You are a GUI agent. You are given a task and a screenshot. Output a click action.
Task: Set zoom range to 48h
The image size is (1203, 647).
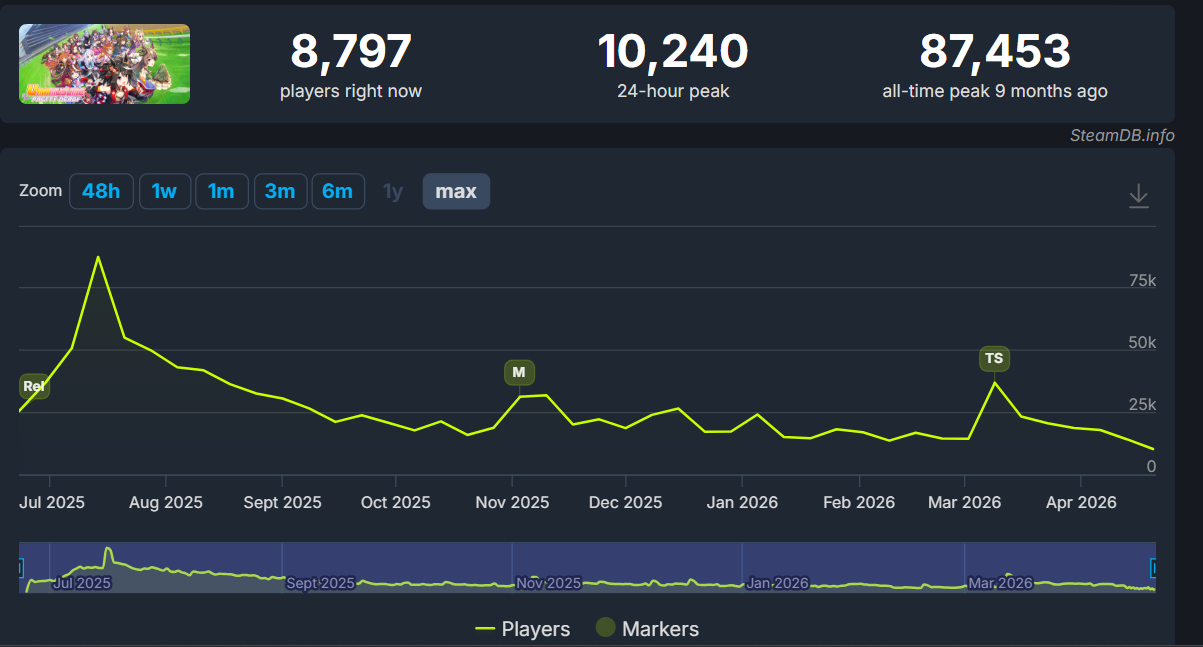(x=101, y=191)
